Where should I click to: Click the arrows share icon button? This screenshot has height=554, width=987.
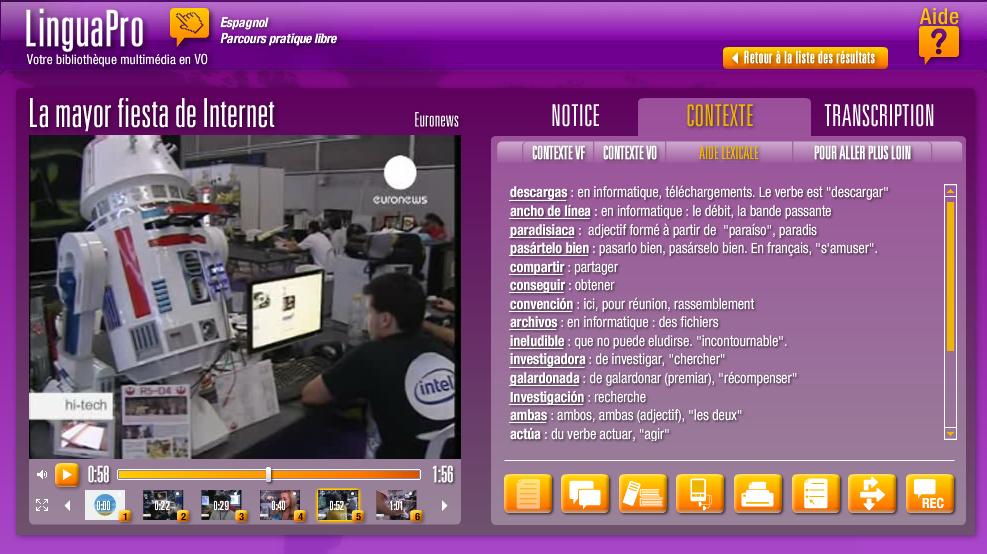pyautogui.click(x=872, y=493)
